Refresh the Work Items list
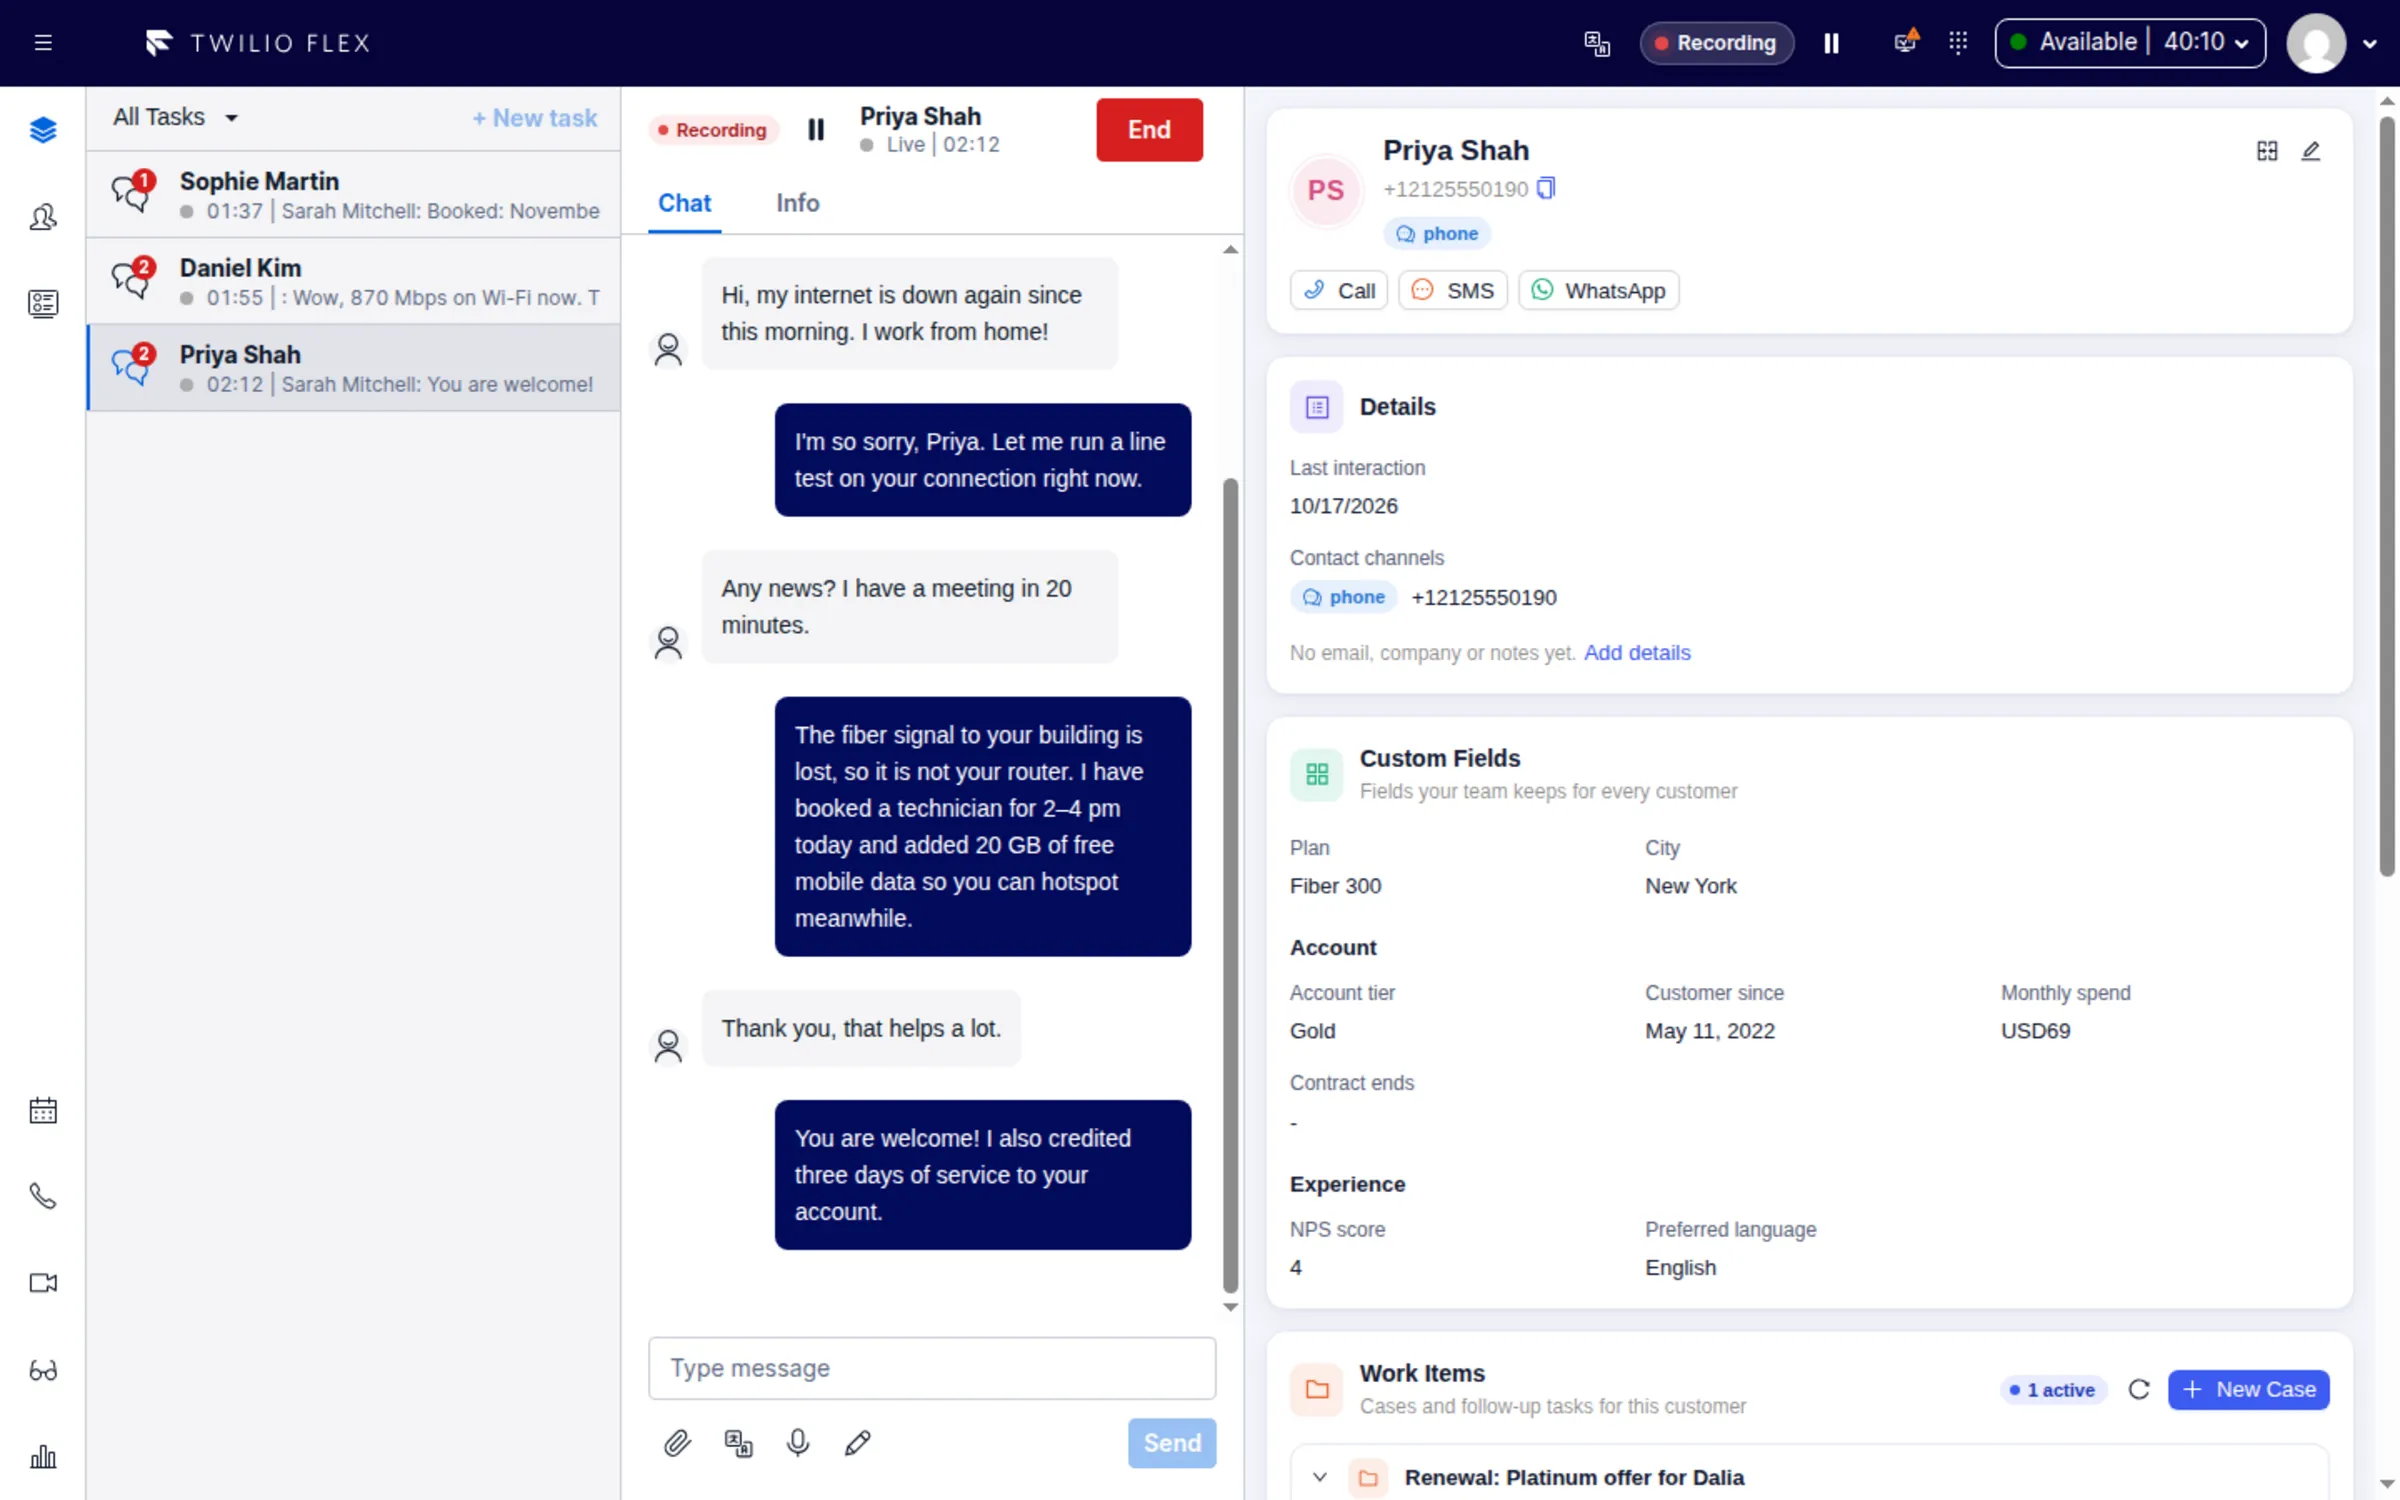The height and width of the screenshot is (1500, 2400). click(2139, 1390)
